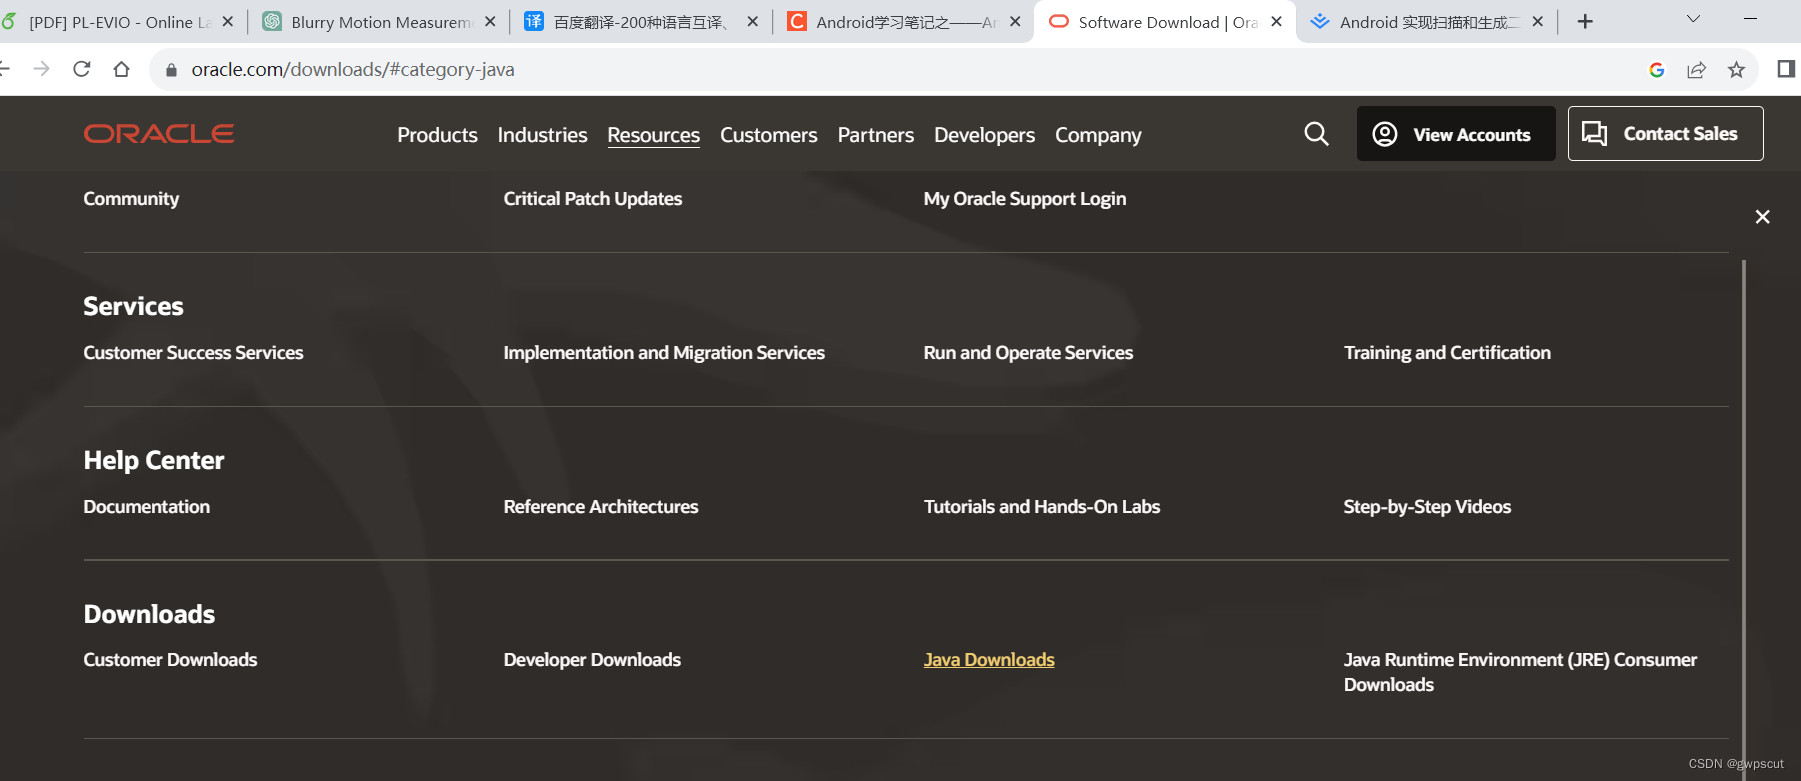This screenshot has height=781, width=1801.
Task: Open Reference Architectures link
Action: coord(601,507)
